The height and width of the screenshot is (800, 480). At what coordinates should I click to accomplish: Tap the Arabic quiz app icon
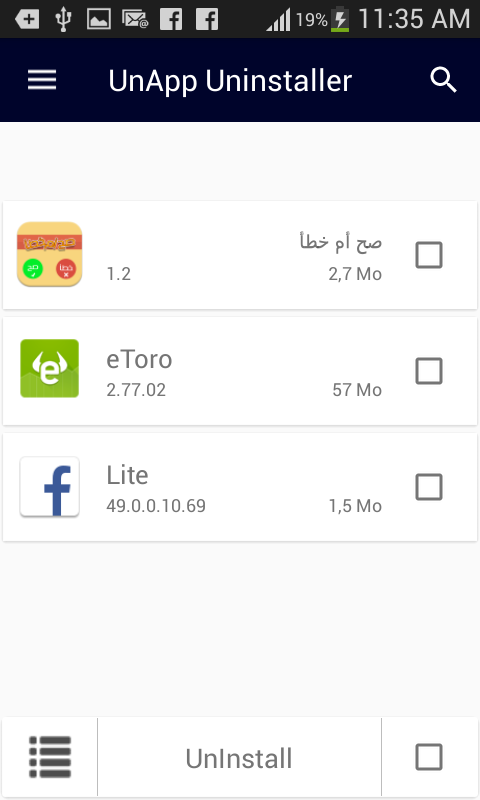[x=49, y=254]
